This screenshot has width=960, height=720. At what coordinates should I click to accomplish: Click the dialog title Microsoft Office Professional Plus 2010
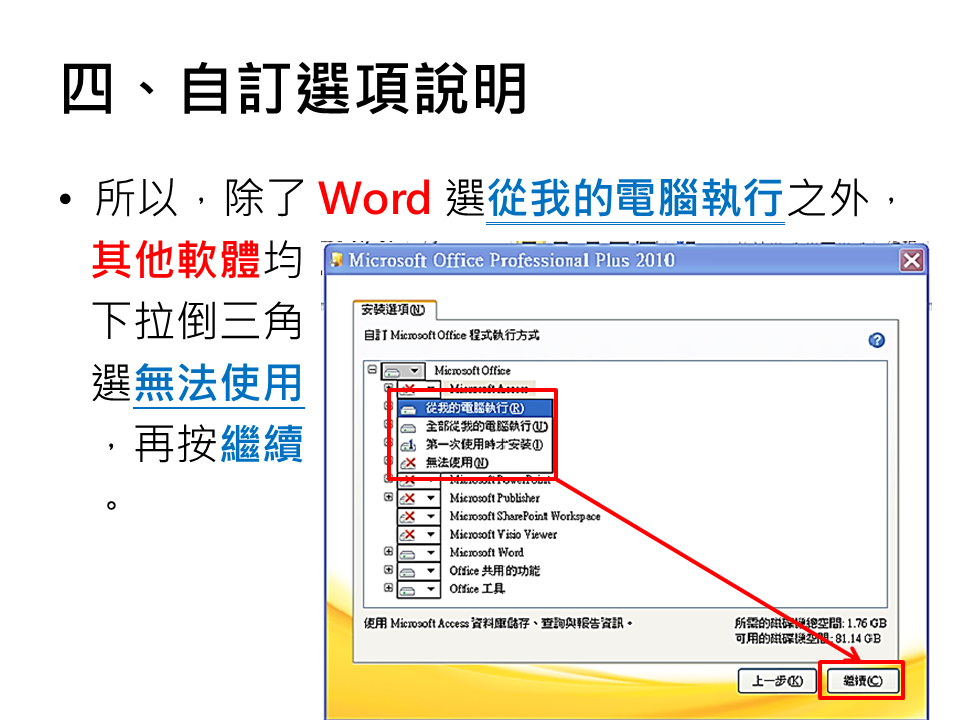[x=512, y=260]
